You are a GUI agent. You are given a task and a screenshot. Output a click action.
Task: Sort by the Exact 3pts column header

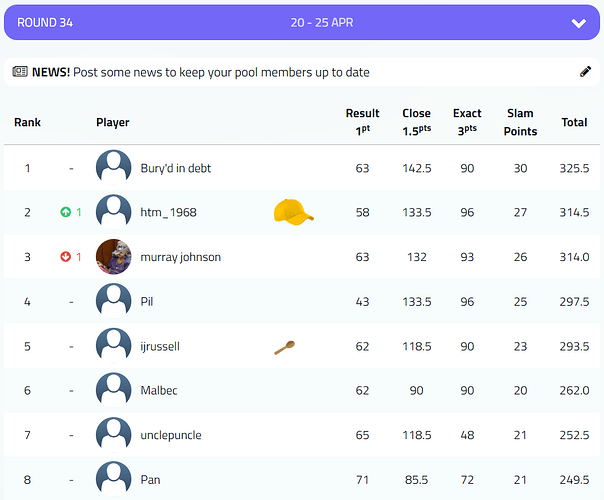pos(467,122)
